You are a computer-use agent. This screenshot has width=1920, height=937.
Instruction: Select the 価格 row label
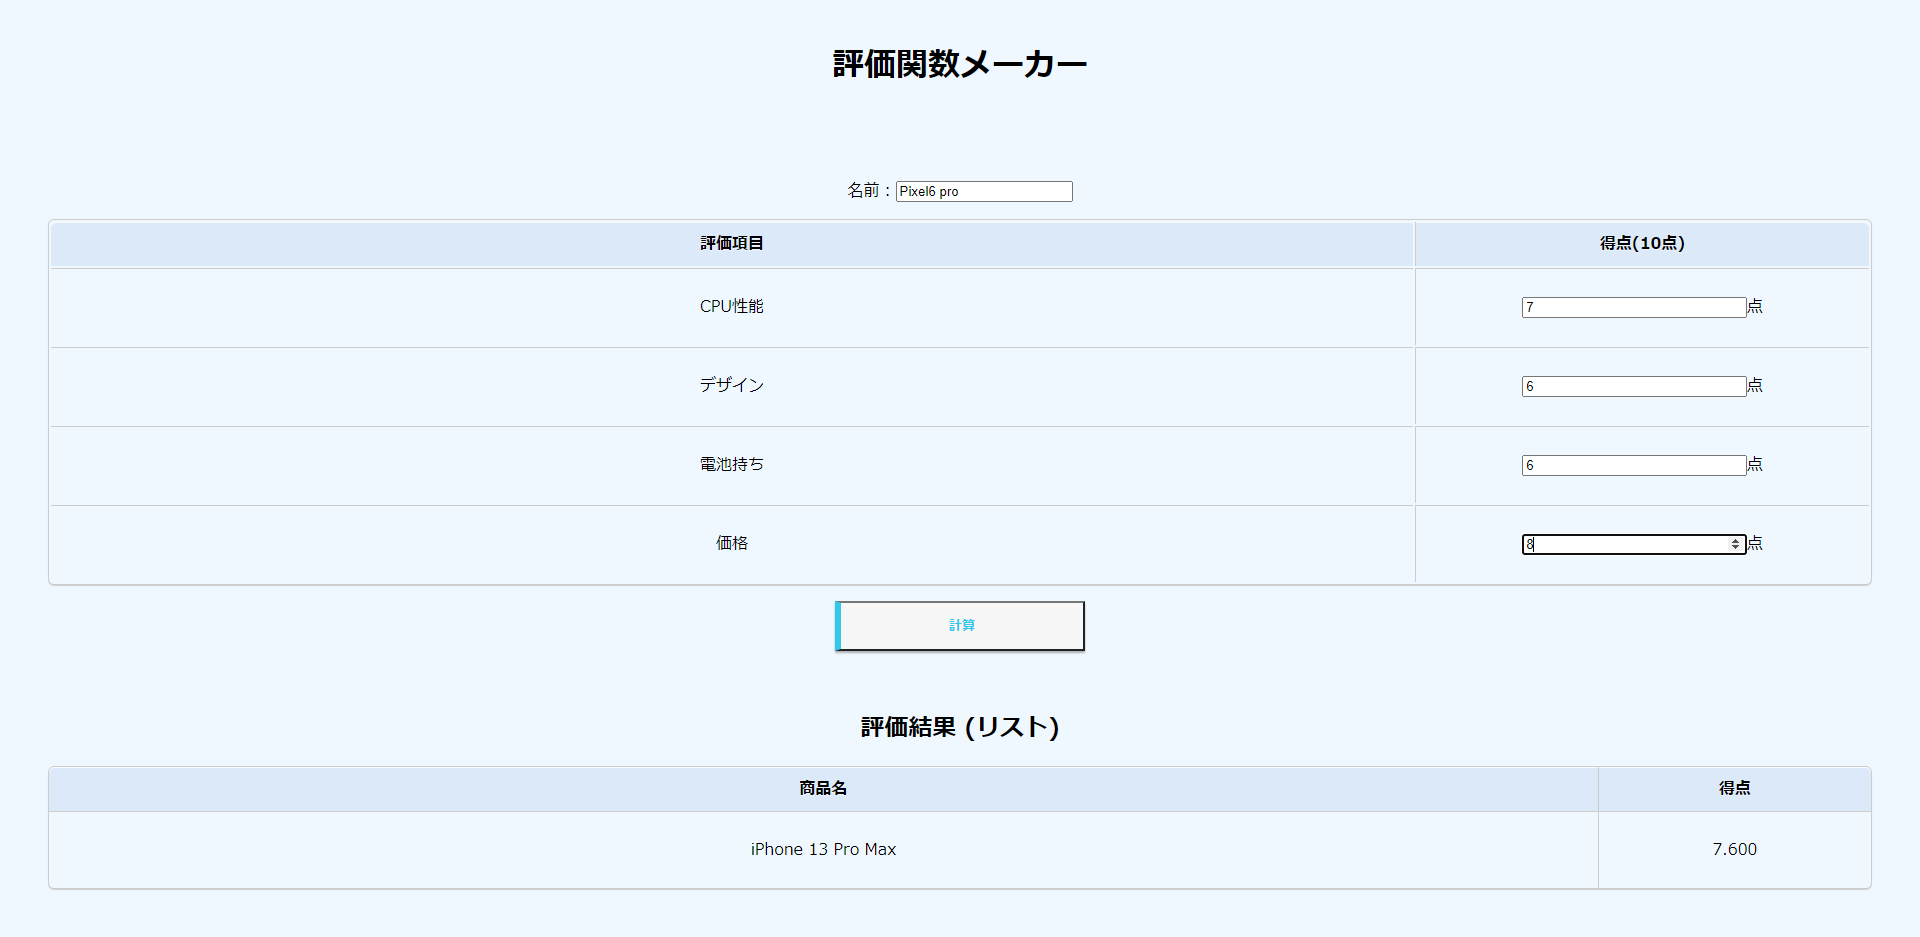(x=732, y=543)
